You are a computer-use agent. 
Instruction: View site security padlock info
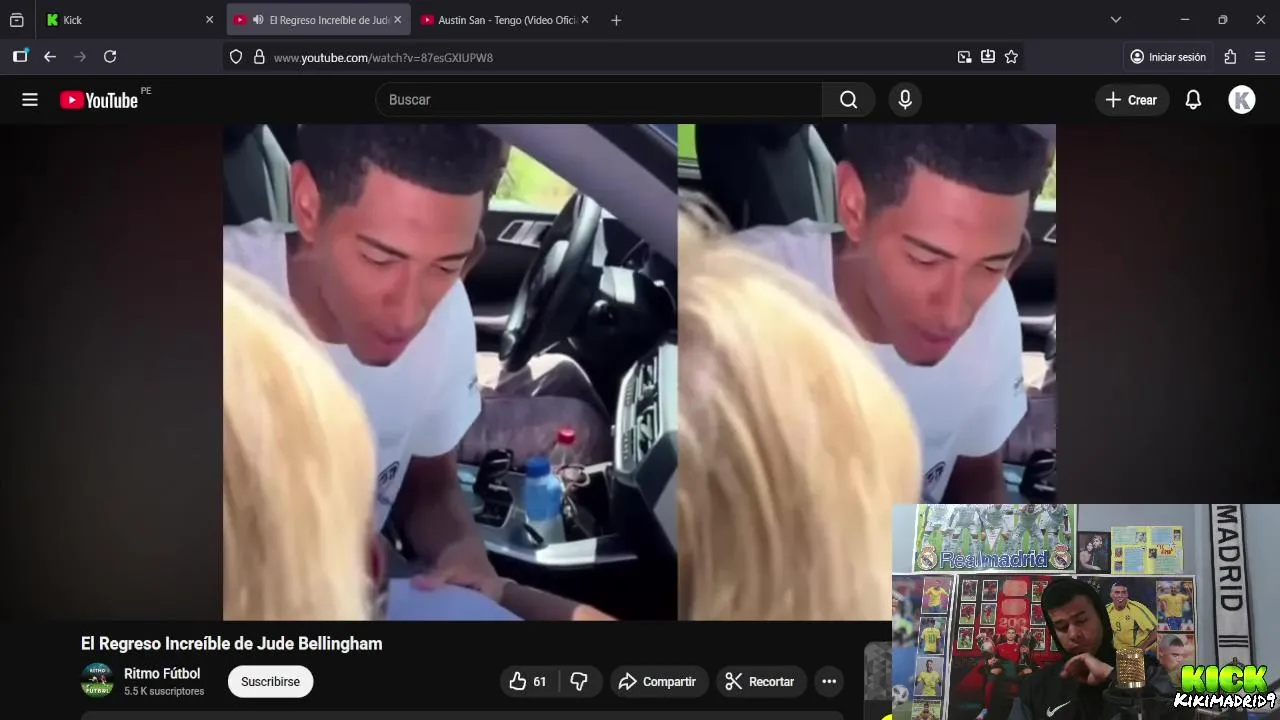259,57
